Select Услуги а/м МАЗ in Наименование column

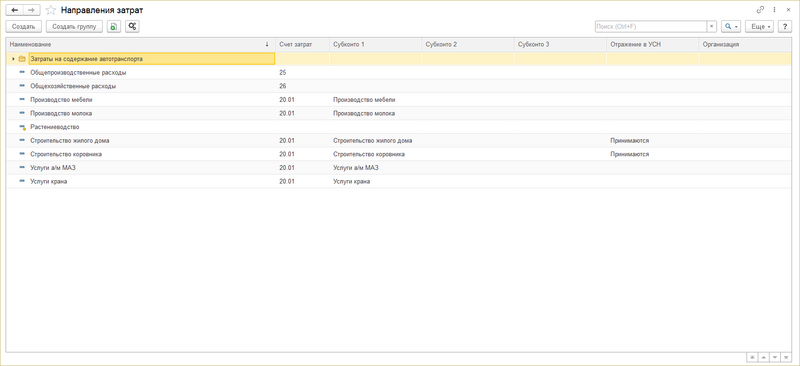53,167
